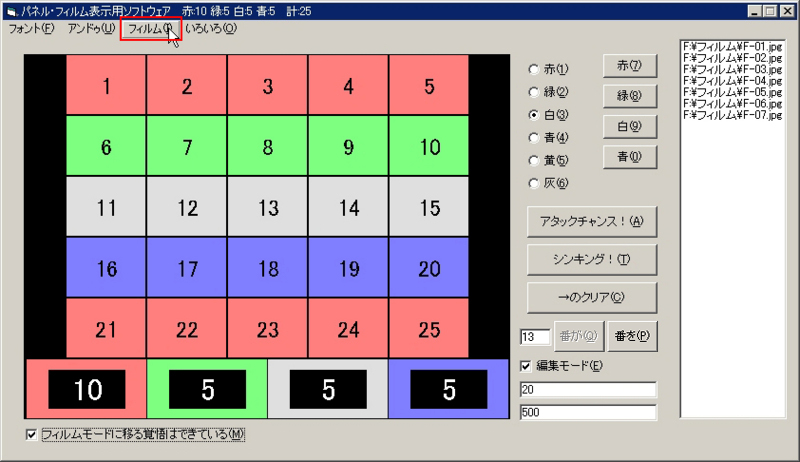Select F:\フィルム\F-06.jpg in the list

[x=732, y=104]
